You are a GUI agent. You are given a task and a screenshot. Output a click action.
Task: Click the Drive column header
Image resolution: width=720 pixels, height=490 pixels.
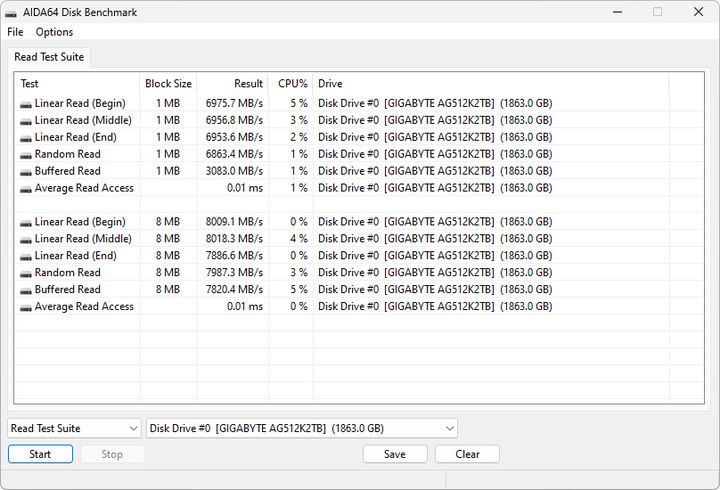[491, 84]
